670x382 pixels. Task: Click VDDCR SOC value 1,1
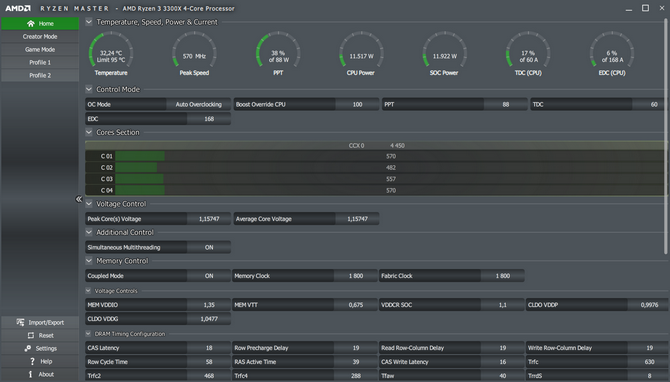coord(502,305)
